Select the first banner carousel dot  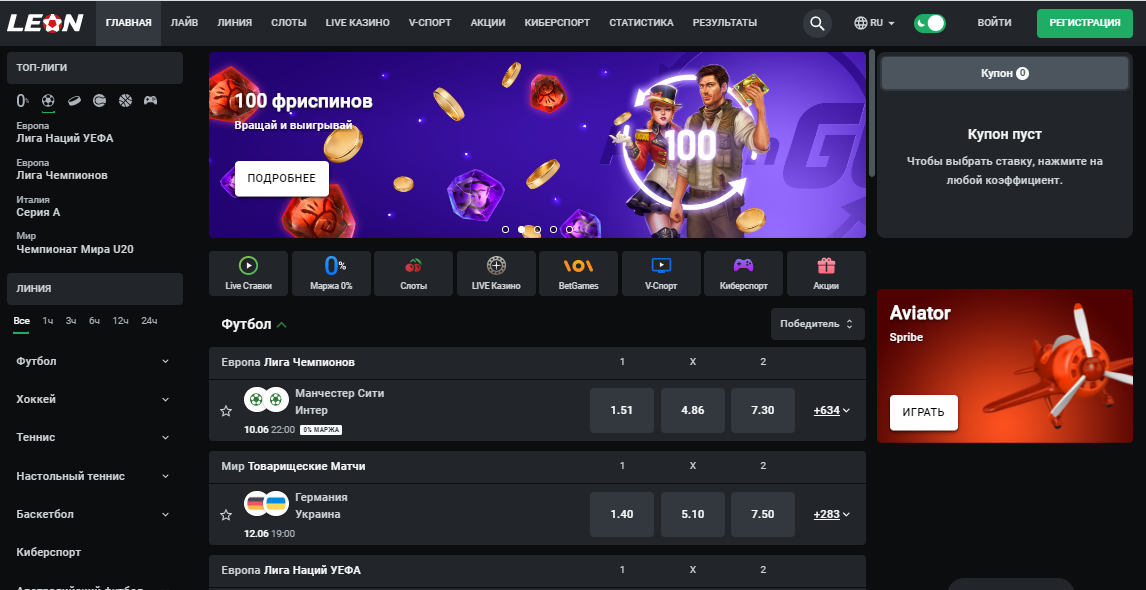[x=506, y=230]
